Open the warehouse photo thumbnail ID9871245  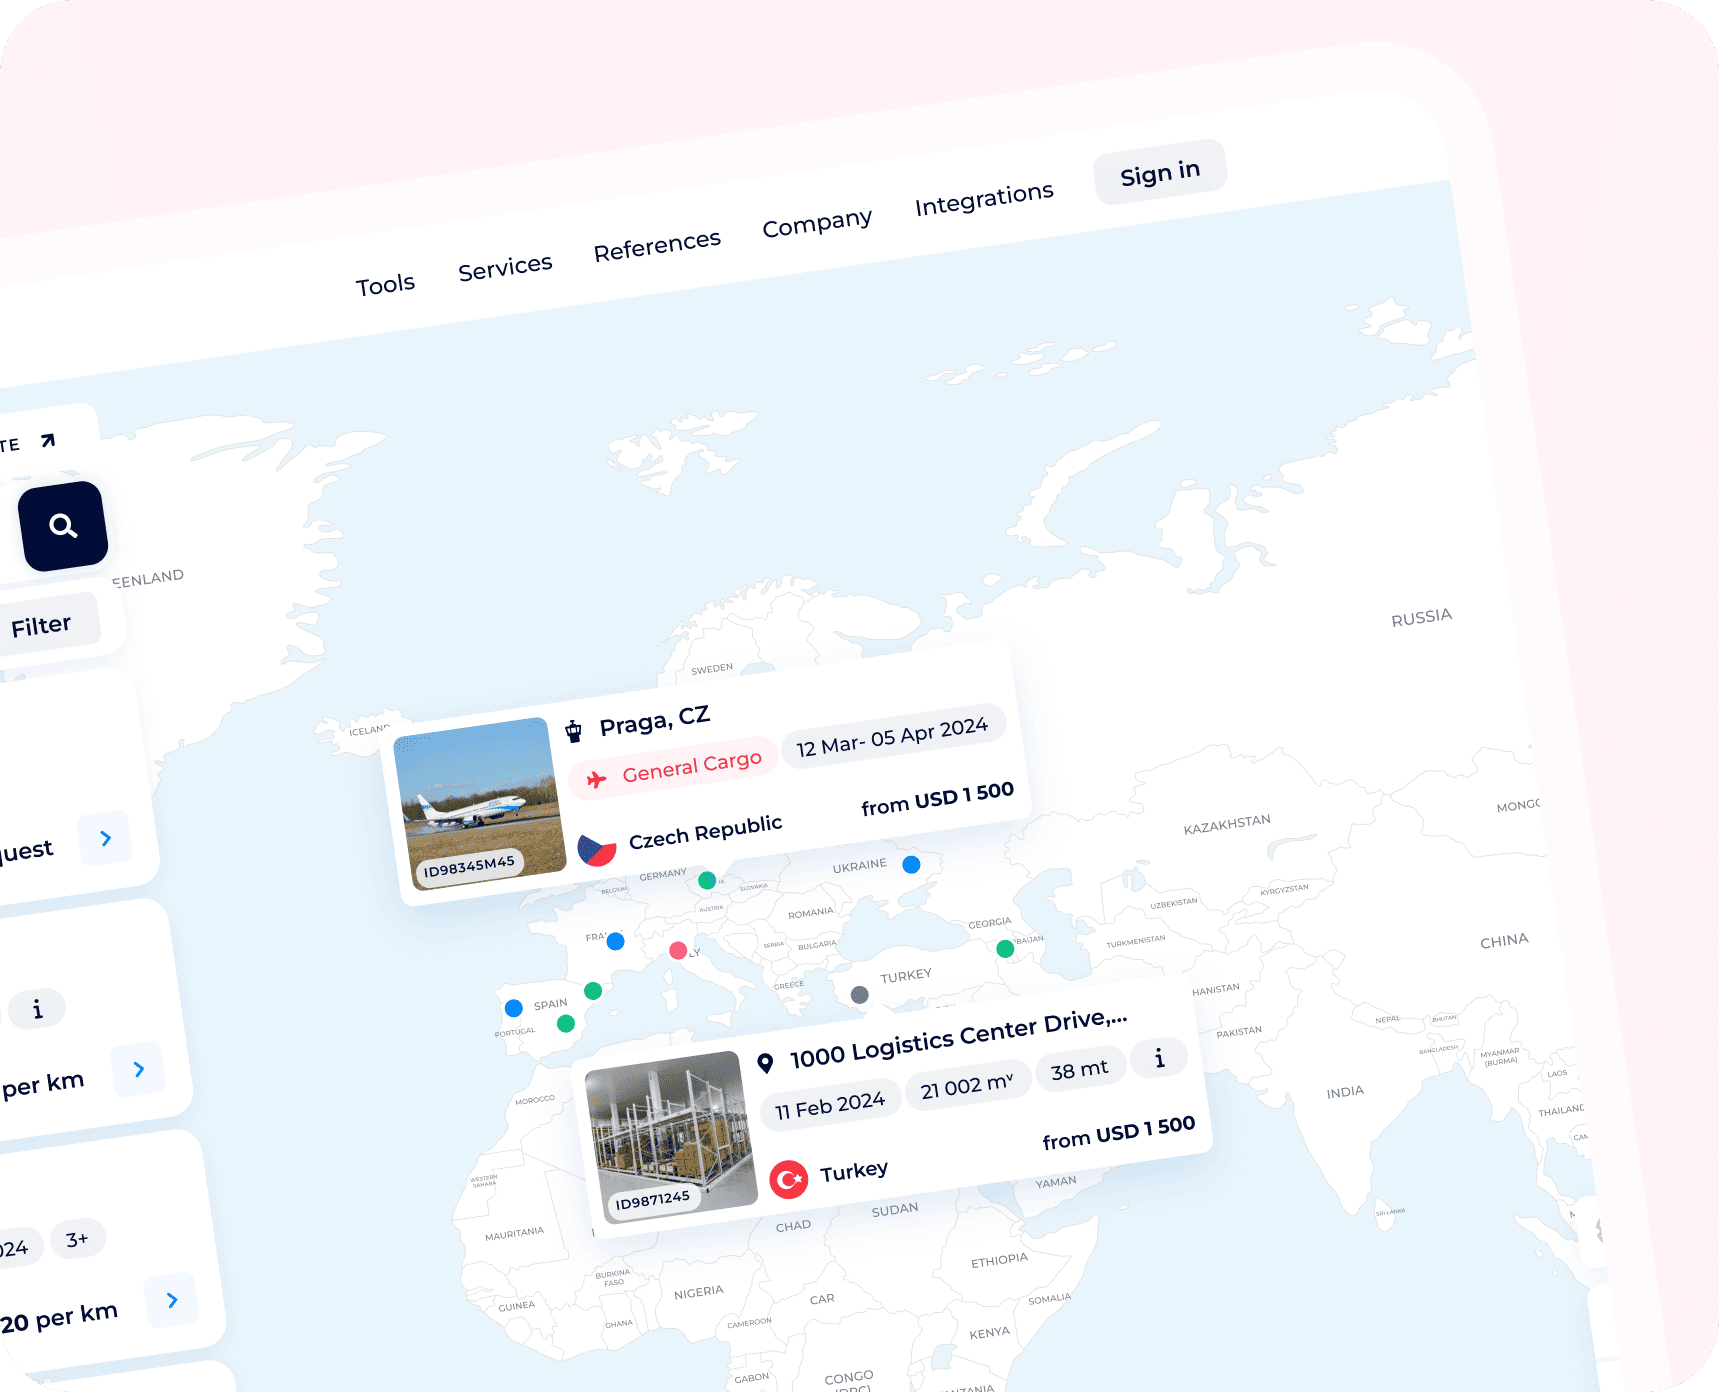[671, 1136]
